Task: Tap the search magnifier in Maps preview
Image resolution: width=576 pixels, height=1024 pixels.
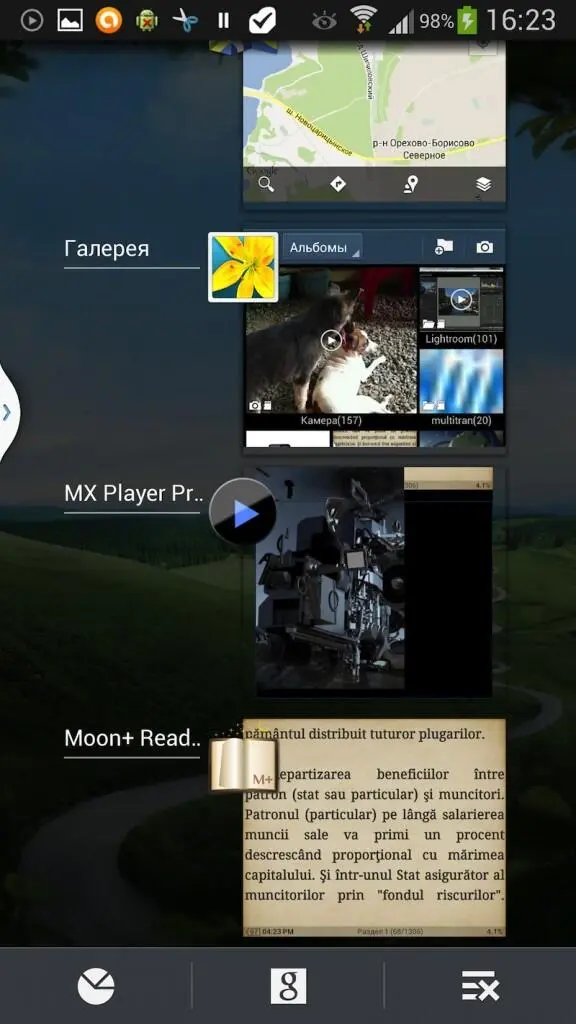Action: 266,184
